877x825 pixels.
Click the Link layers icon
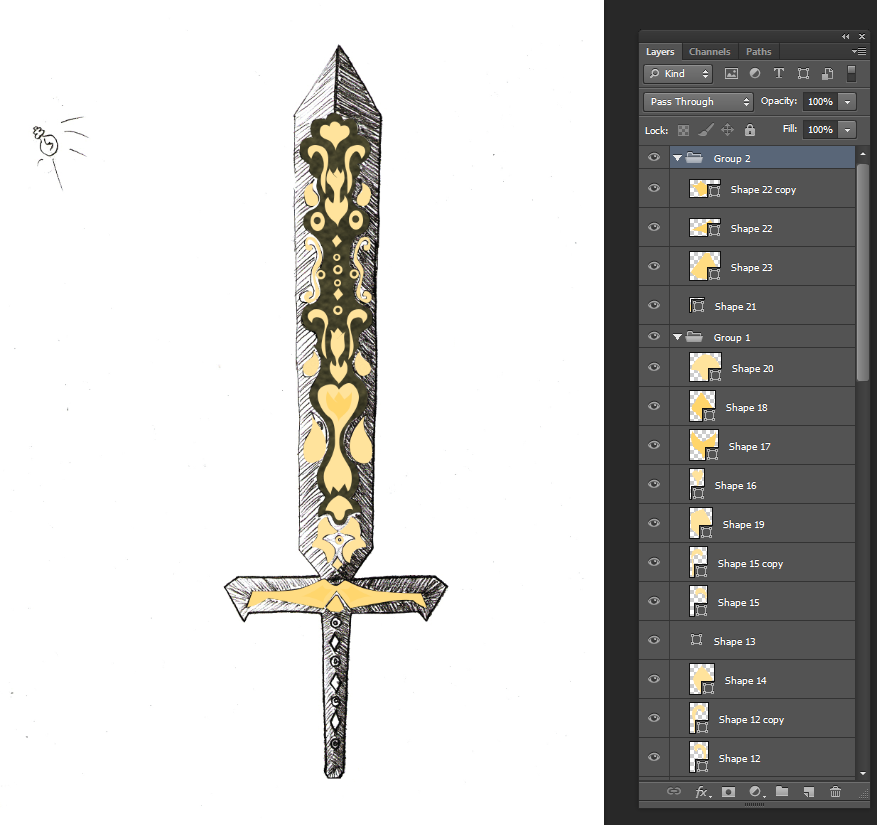tap(674, 791)
